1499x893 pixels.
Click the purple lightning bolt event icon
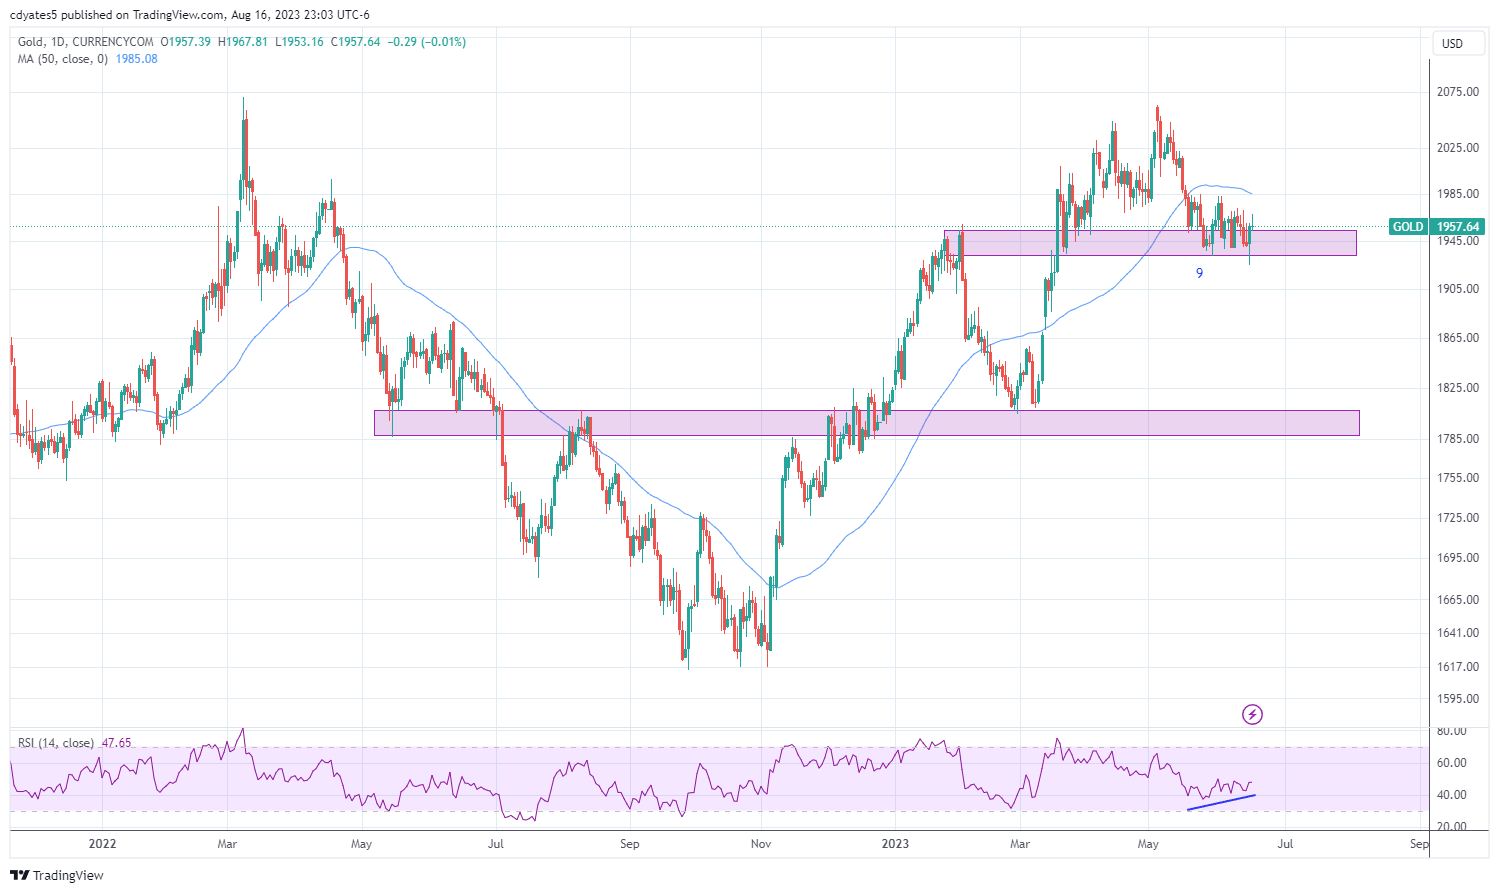pyautogui.click(x=1252, y=714)
